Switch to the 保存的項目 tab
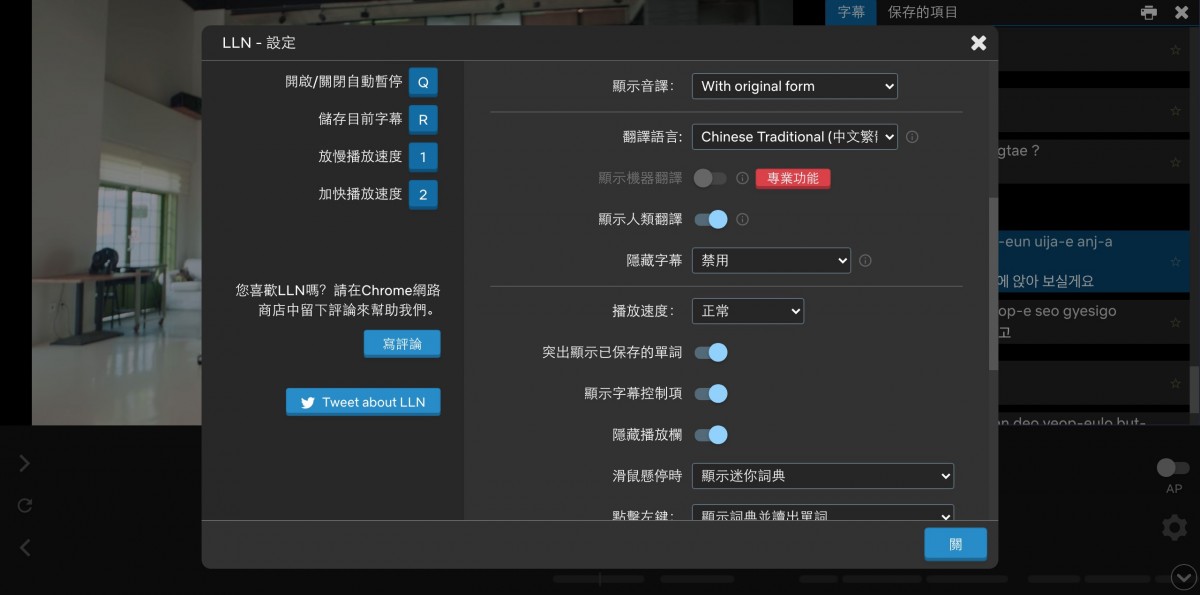This screenshot has width=1200, height=595. (x=922, y=12)
